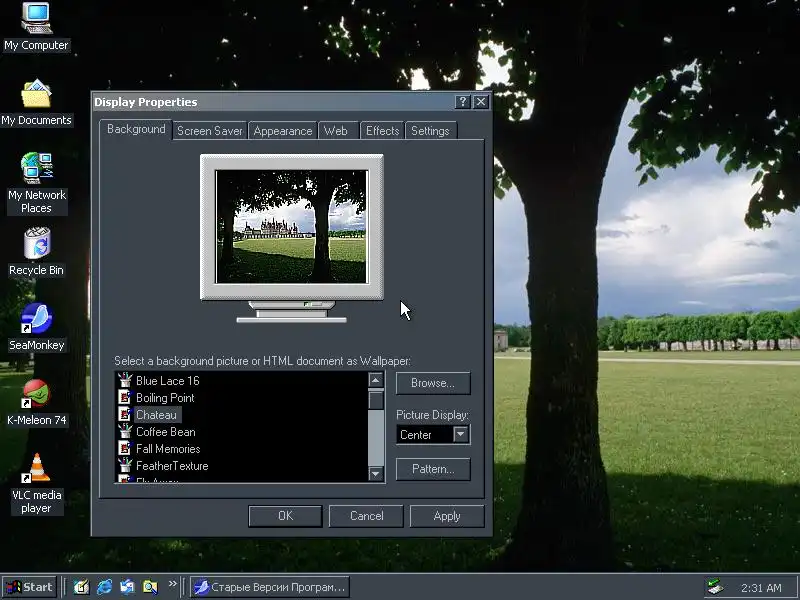Launch K-Meleon 74 desktop shortcut
The width and height of the screenshot is (800, 600).
(36, 403)
